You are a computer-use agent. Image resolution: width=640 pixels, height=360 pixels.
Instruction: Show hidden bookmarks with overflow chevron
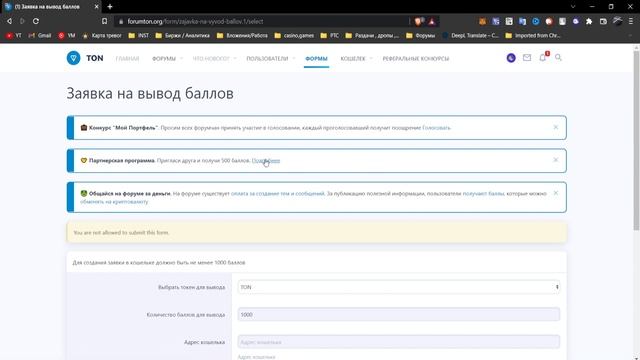631,36
